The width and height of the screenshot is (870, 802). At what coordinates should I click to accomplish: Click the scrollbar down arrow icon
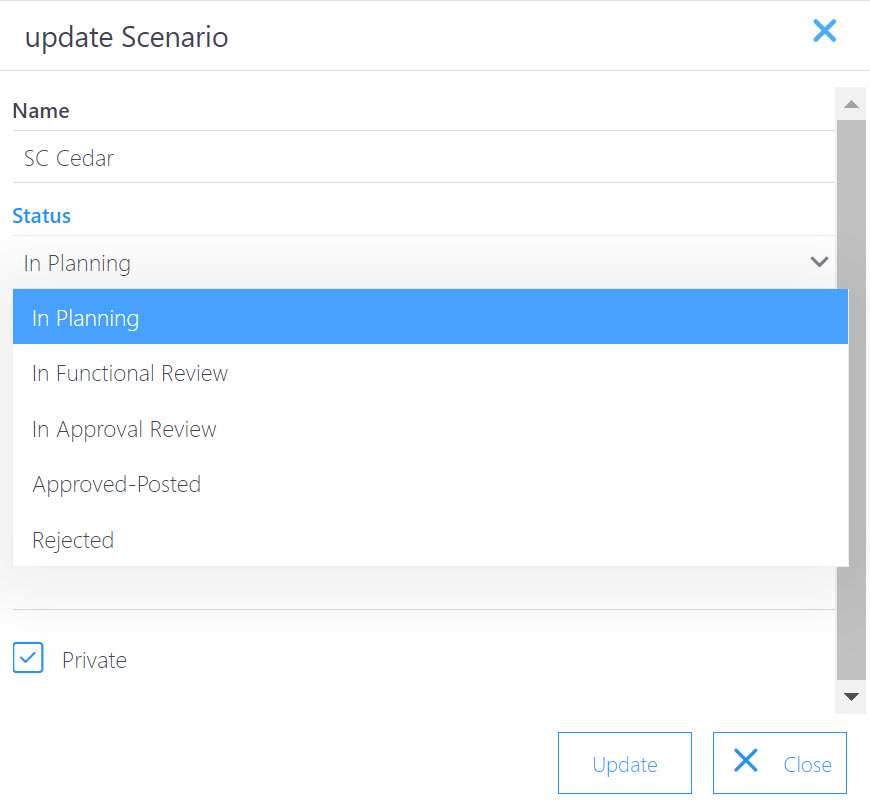point(851,697)
